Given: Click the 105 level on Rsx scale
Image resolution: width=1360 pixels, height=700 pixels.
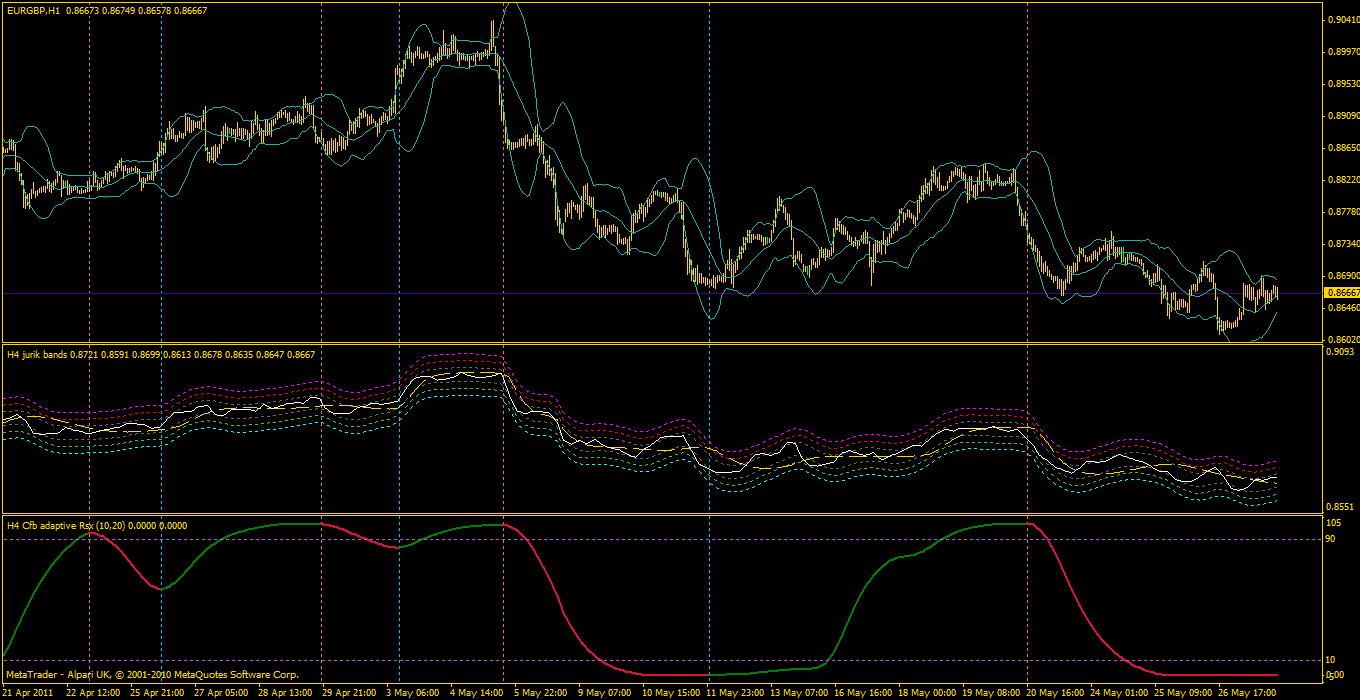Looking at the screenshot, I should tap(1333, 523).
